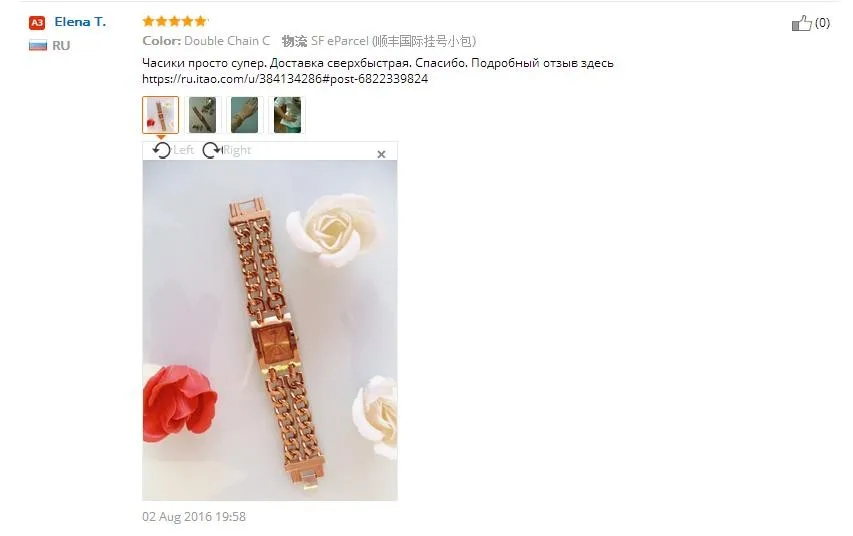Click the (0) likes count
This screenshot has width=853, height=536.
[x=822, y=23]
